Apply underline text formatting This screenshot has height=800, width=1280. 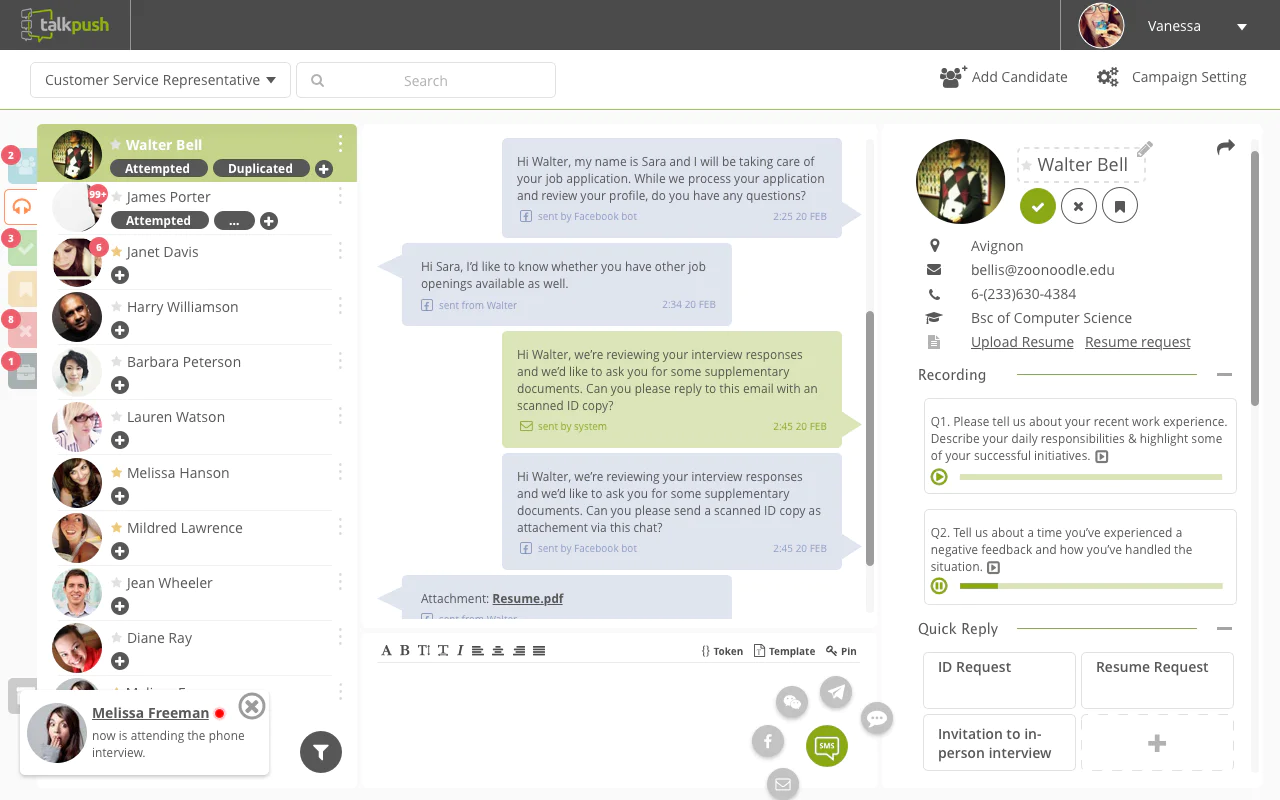(443, 651)
